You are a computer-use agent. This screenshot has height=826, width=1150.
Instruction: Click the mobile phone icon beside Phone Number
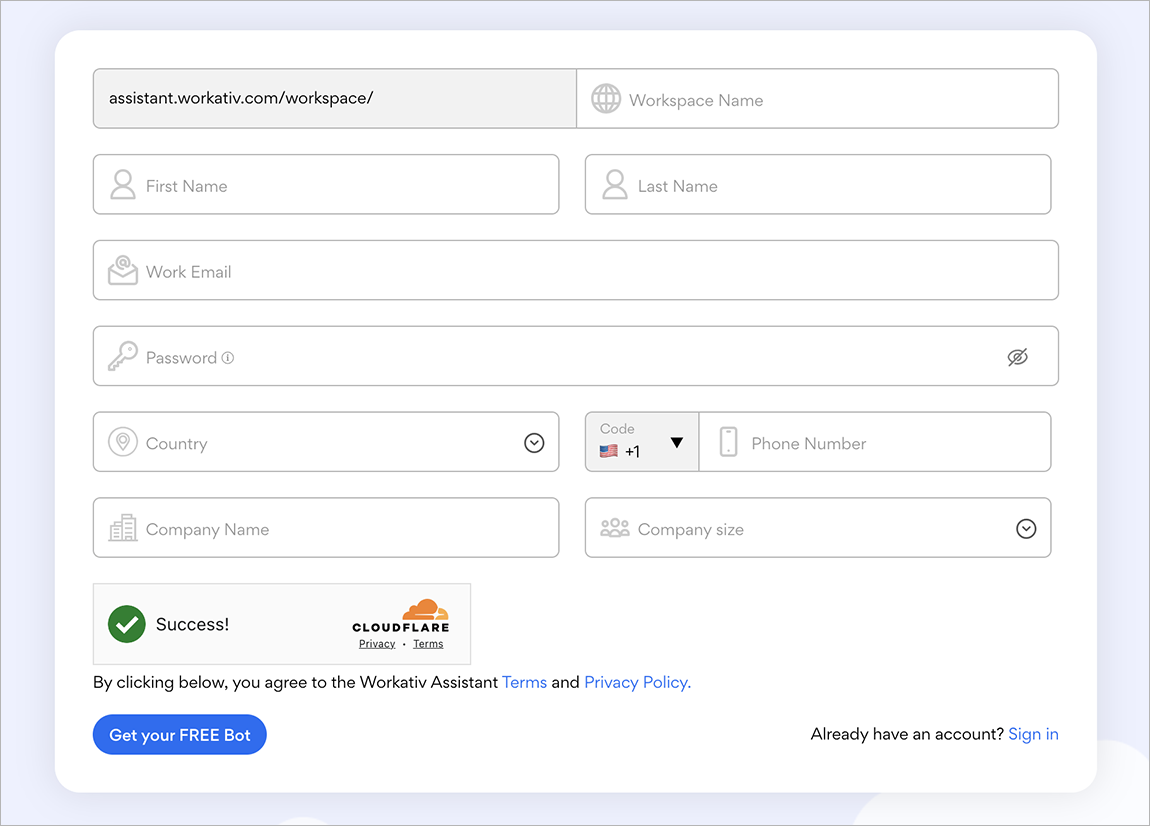click(x=728, y=442)
